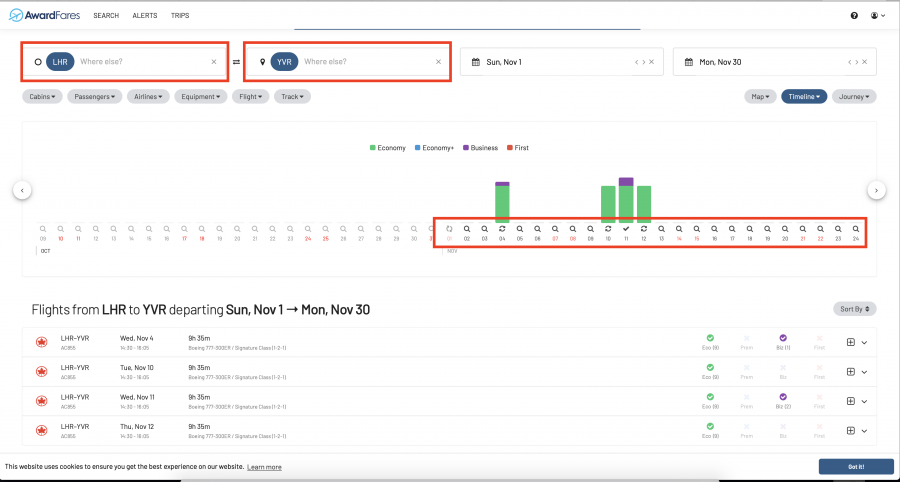
Task: Expand the Thu, Nov 12 flight details chevron
Action: pos(864,430)
